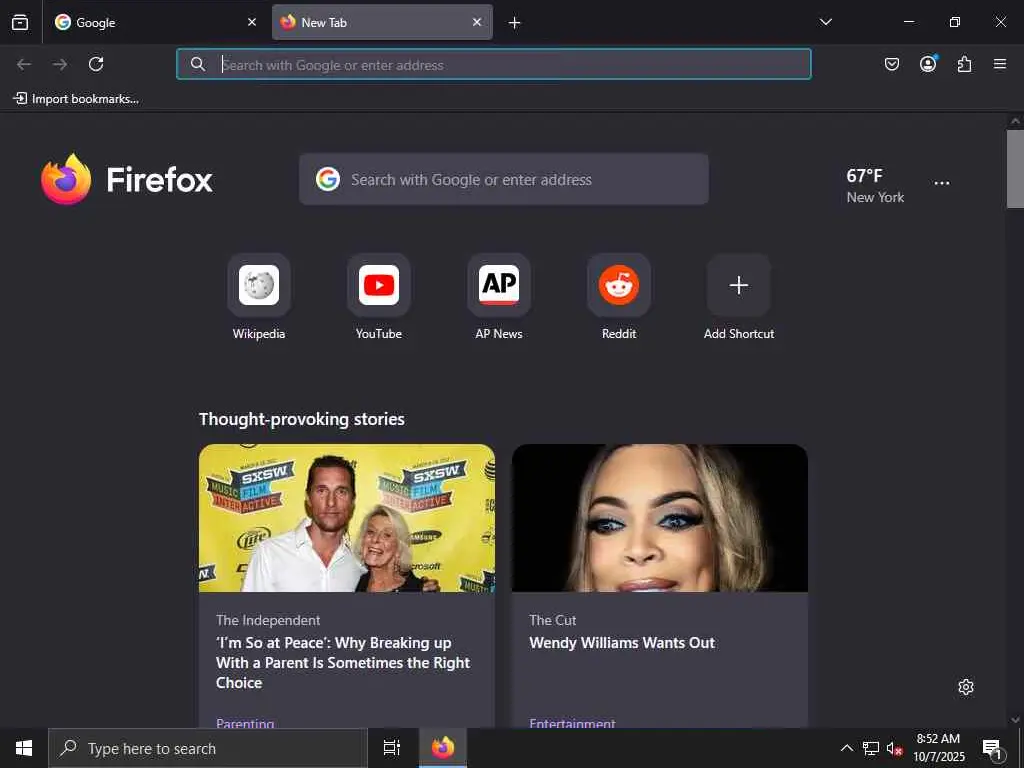Open the muted volume tray icon

895,748
